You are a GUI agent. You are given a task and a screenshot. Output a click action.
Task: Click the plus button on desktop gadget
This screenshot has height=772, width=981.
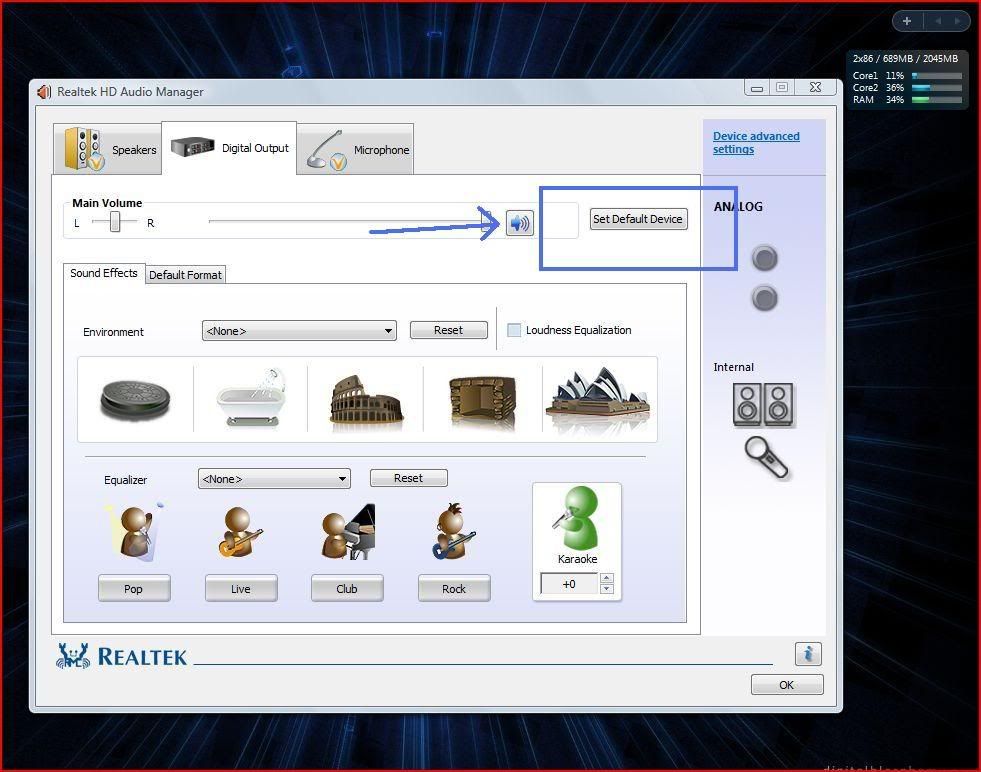(x=907, y=21)
